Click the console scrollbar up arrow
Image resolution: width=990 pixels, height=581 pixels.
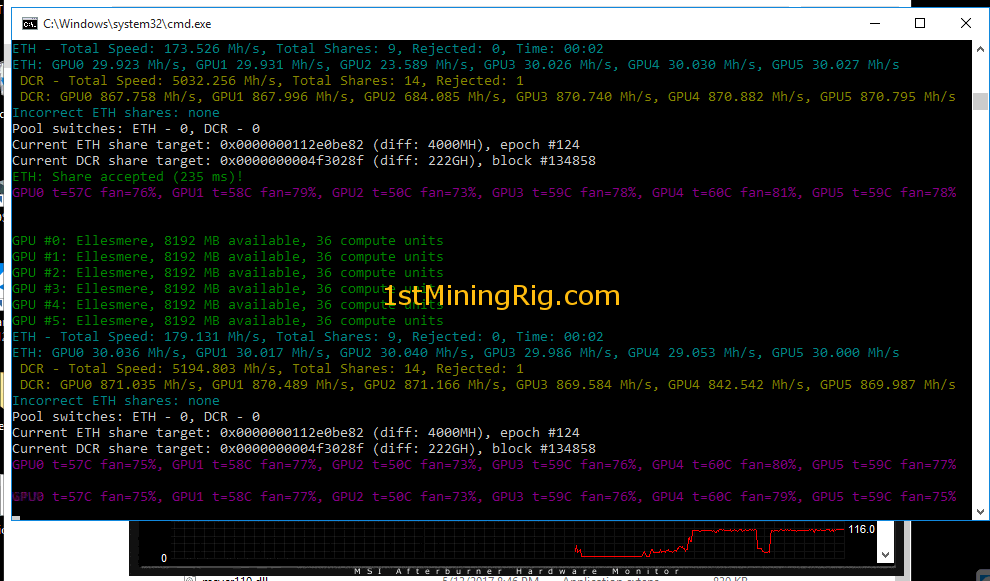(x=980, y=48)
